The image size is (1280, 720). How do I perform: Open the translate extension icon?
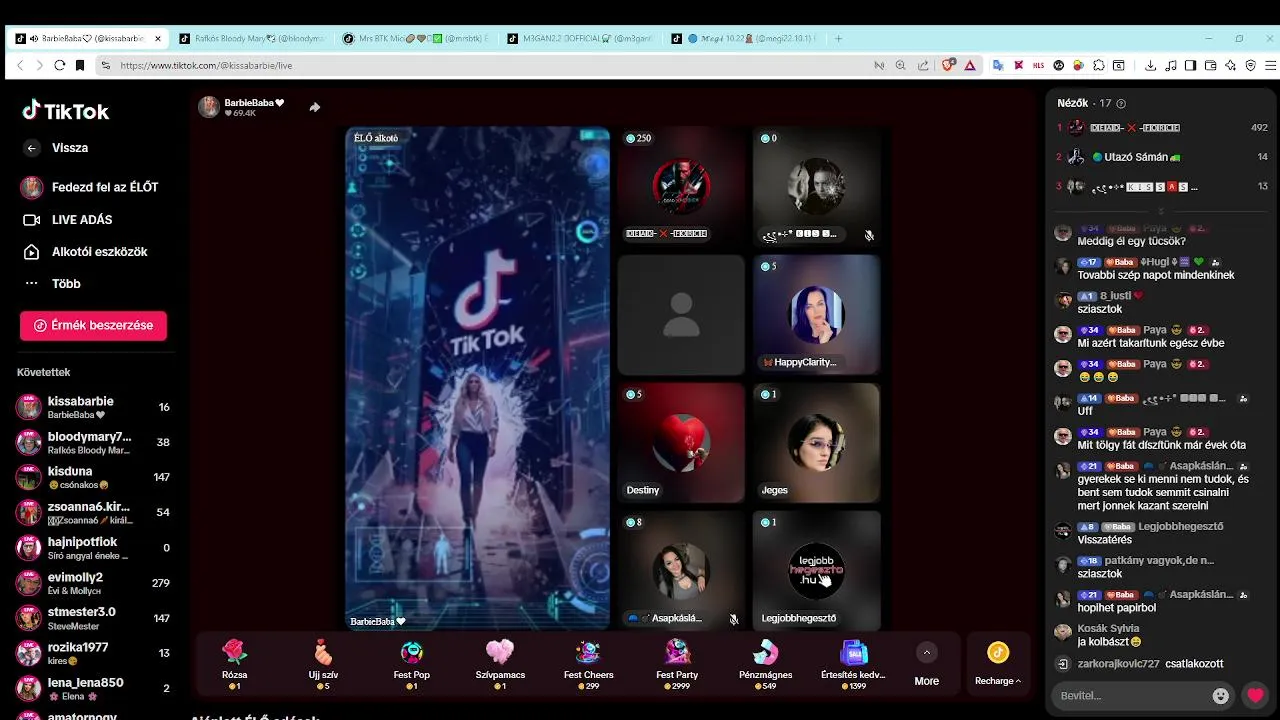tap(998, 65)
